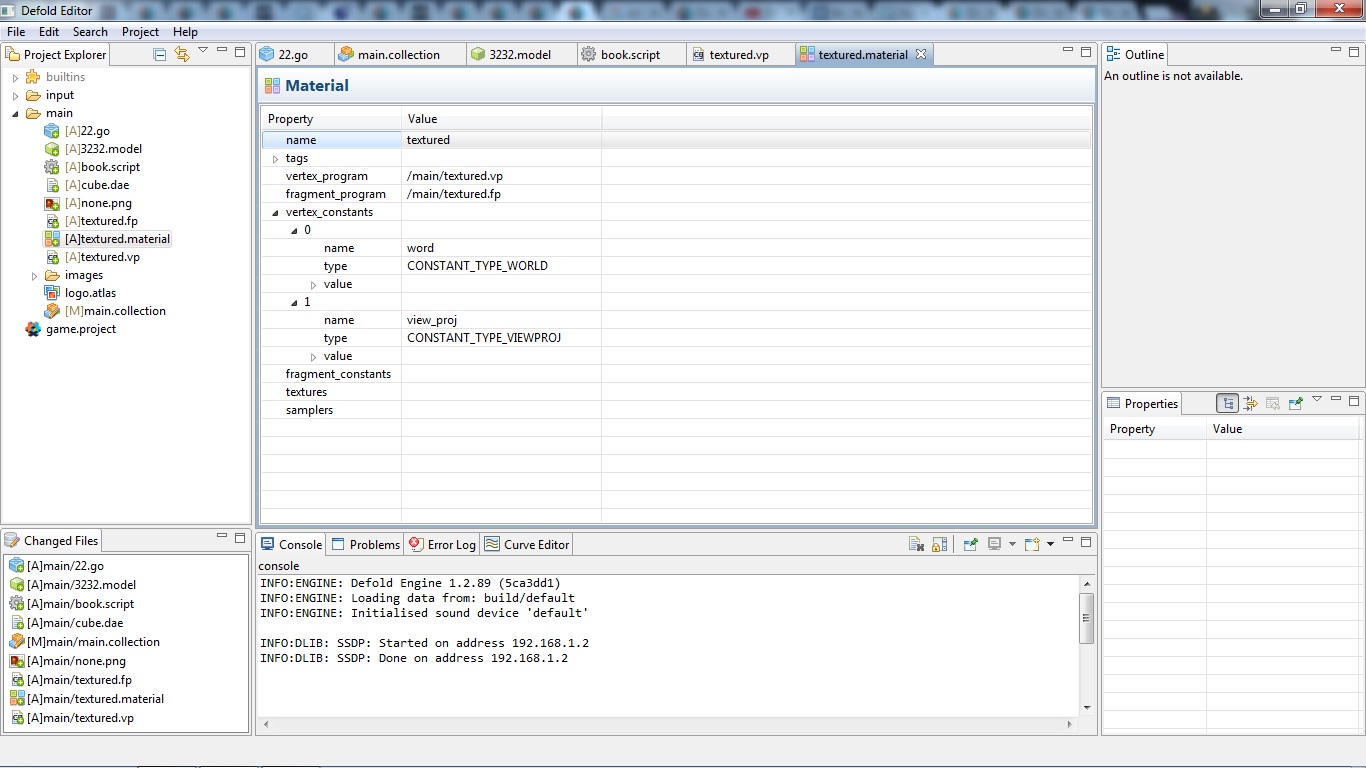Toggle Link with Editor in Project Explorer
This screenshot has height=768, width=1366.
181,54
